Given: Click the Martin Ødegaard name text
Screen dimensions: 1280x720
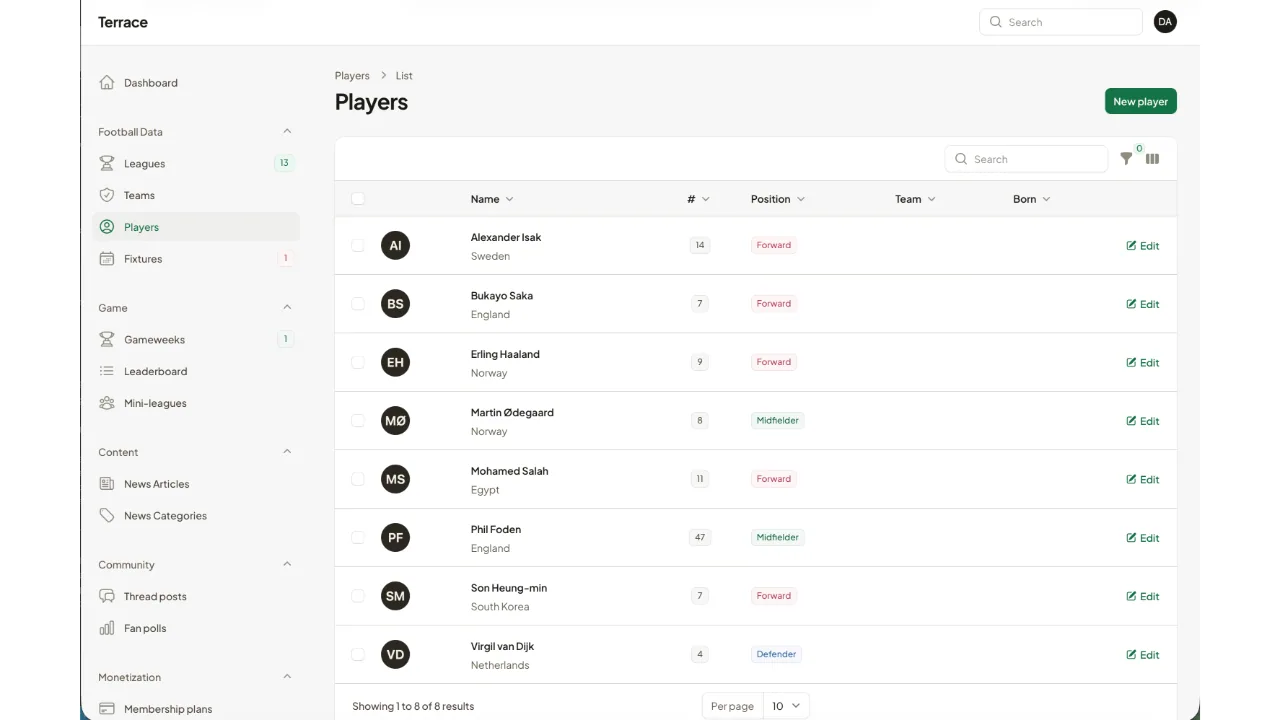Looking at the screenshot, I should click(512, 412).
